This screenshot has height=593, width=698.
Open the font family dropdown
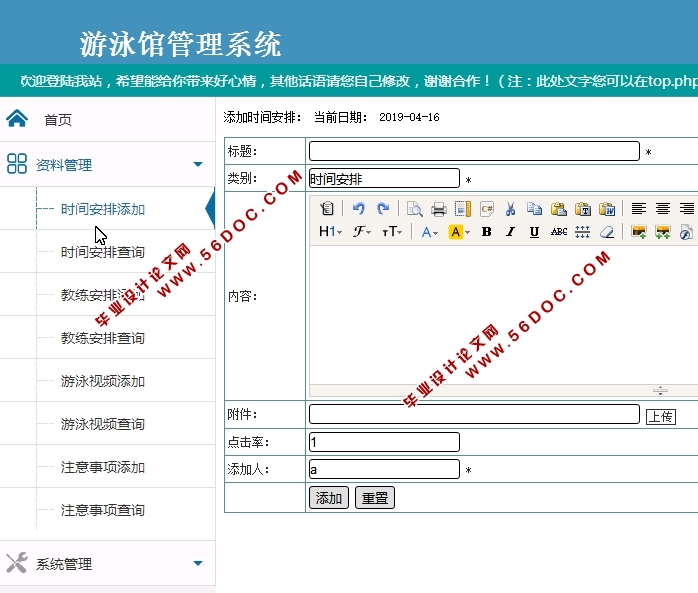362,232
